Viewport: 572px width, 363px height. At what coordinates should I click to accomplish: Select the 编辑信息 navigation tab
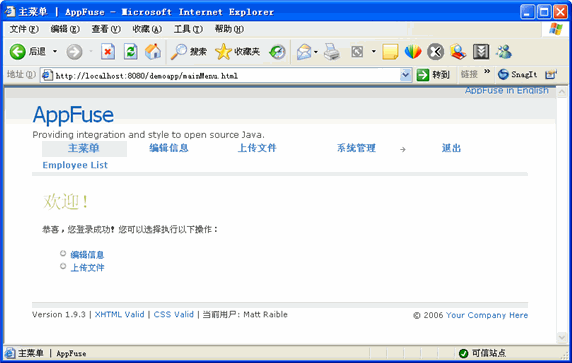point(169,148)
